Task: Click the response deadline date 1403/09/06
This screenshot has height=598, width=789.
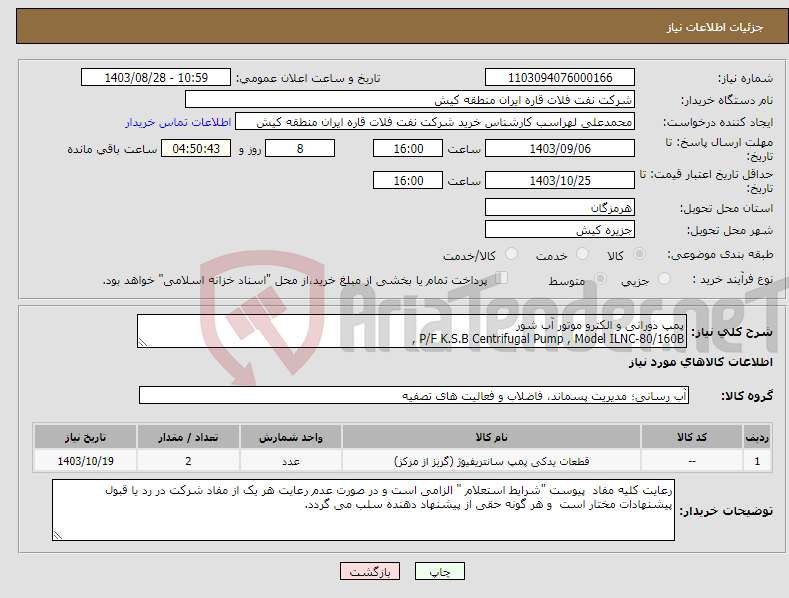Action: (560, 148)
